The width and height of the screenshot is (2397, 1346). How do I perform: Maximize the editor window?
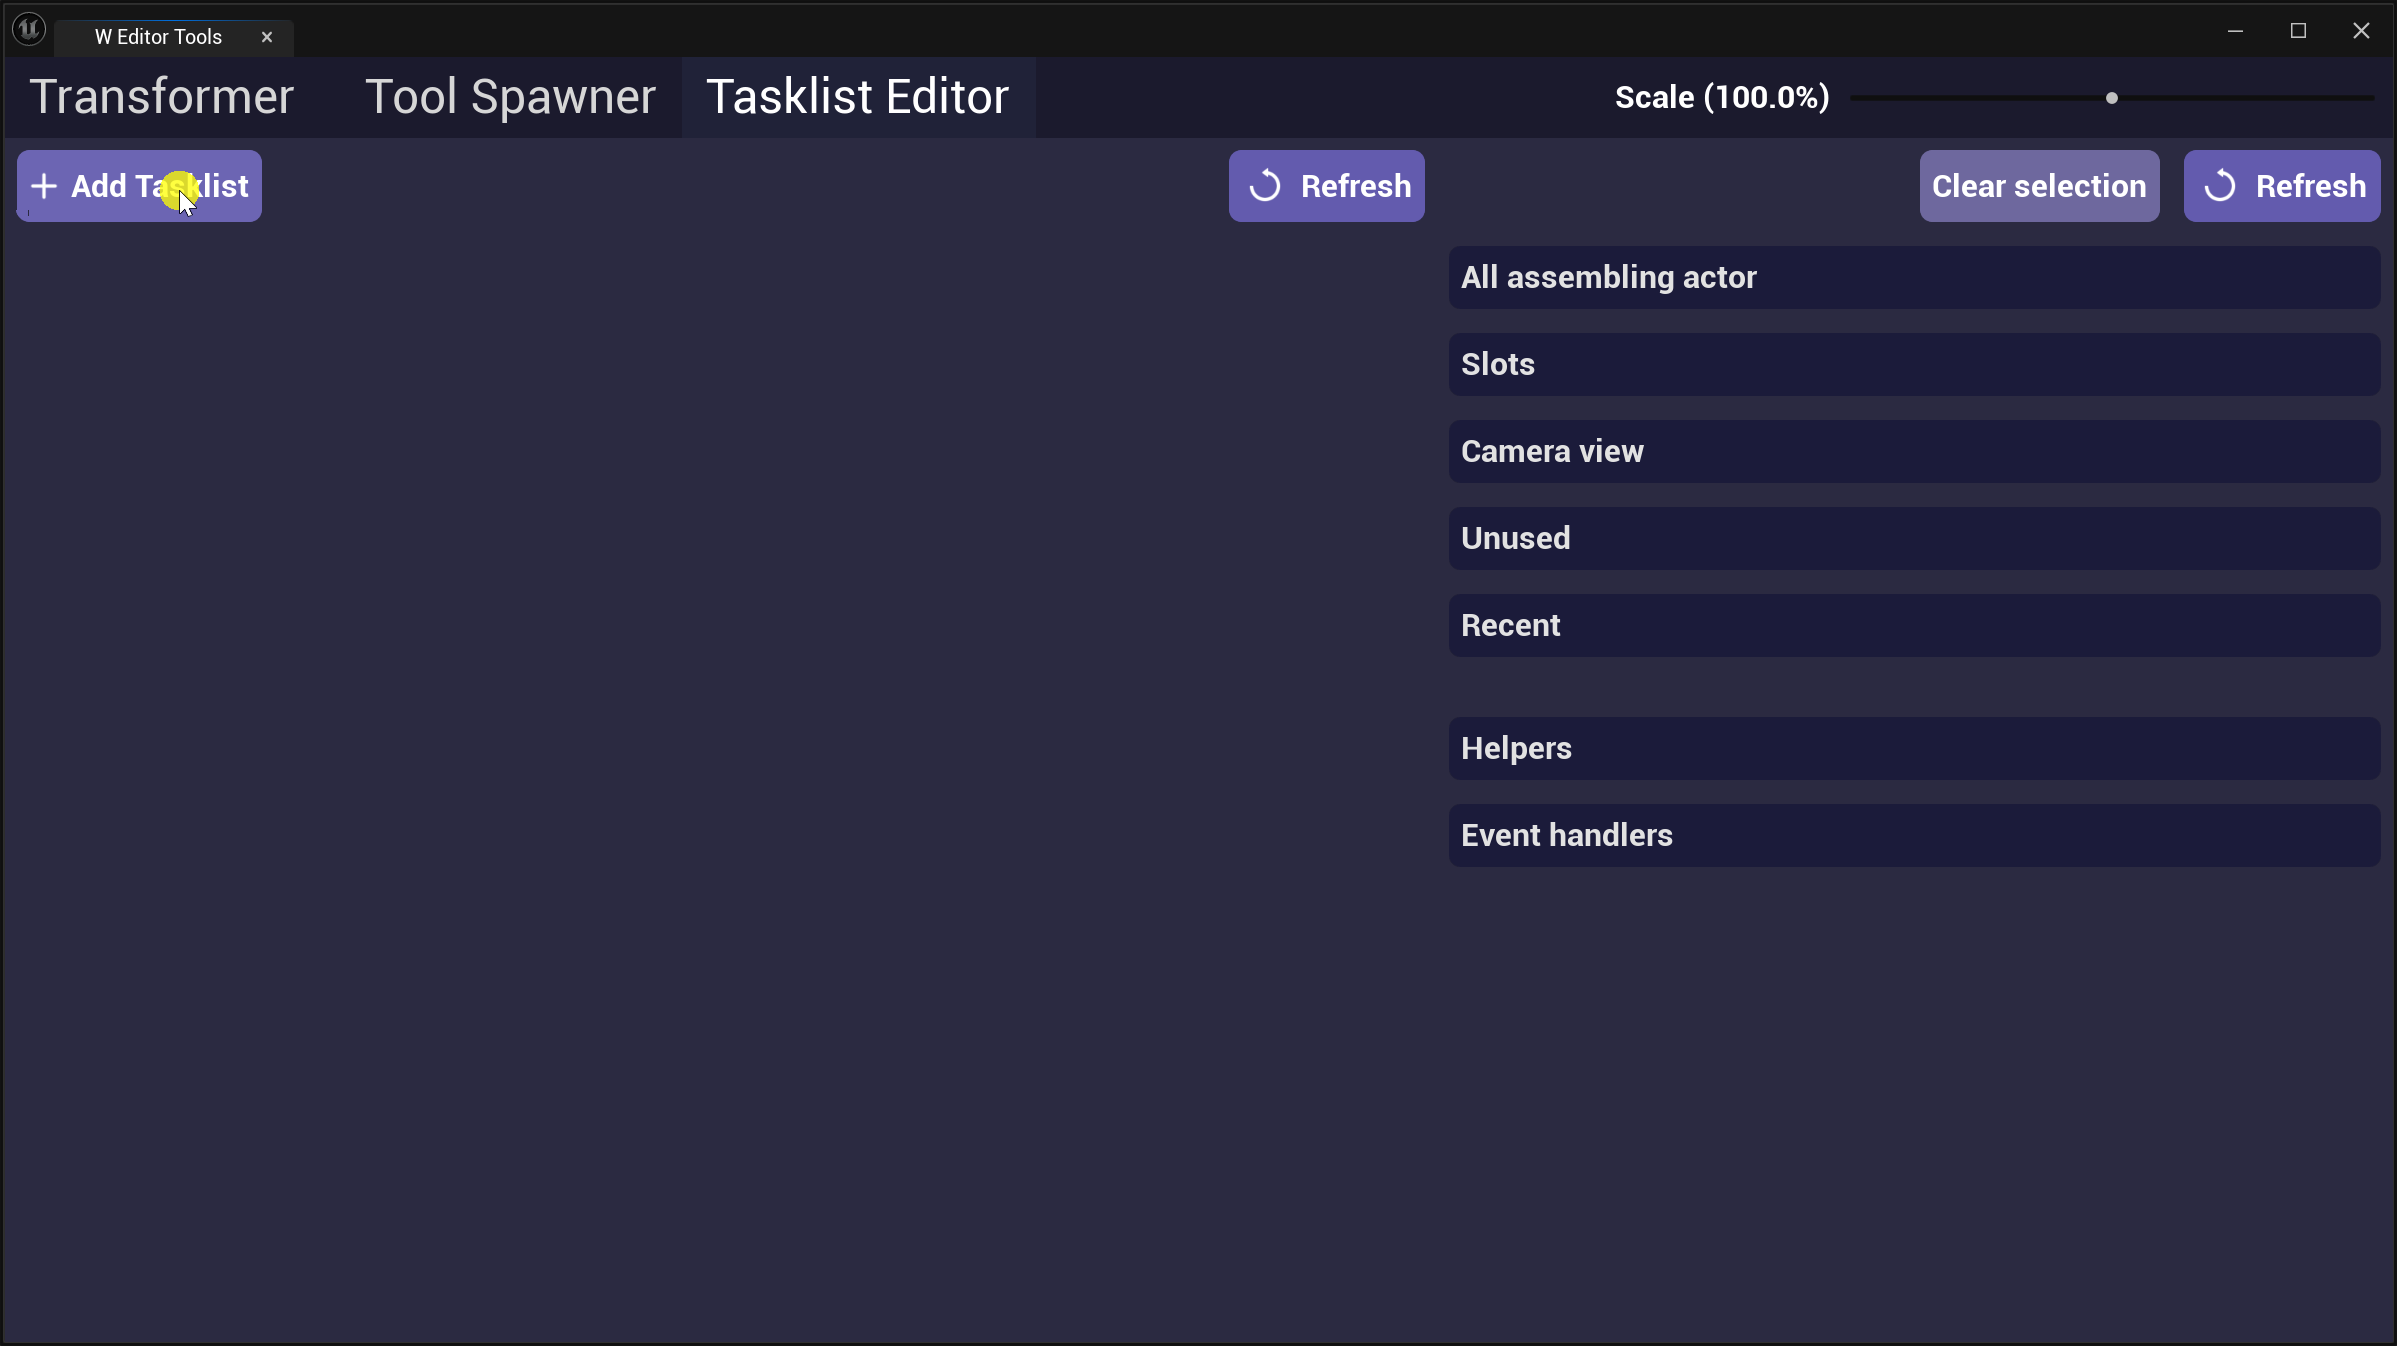tap(2298, 31)
